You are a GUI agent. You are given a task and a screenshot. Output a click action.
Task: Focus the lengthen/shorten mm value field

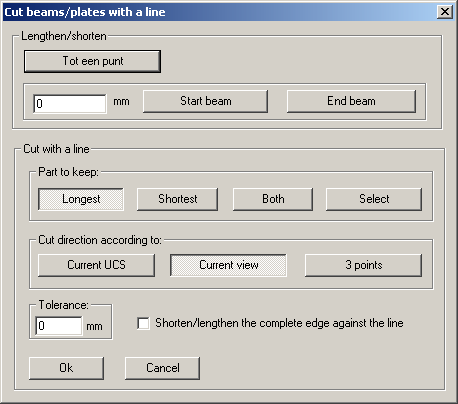(x=70, y=104)
